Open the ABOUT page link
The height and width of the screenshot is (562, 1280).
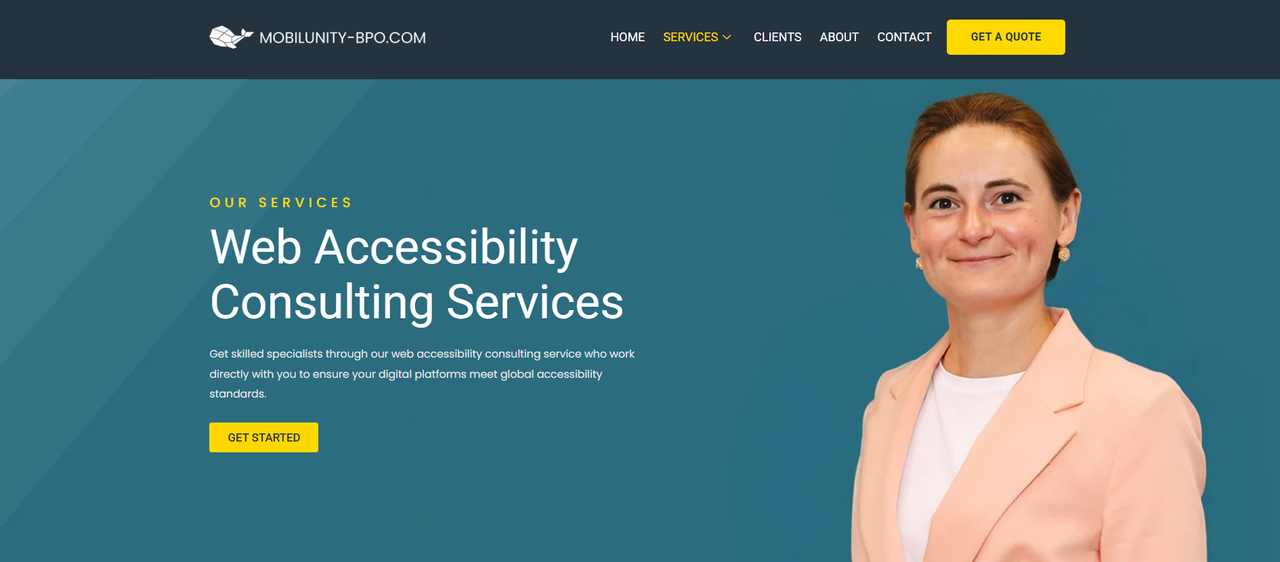point(839,37)
